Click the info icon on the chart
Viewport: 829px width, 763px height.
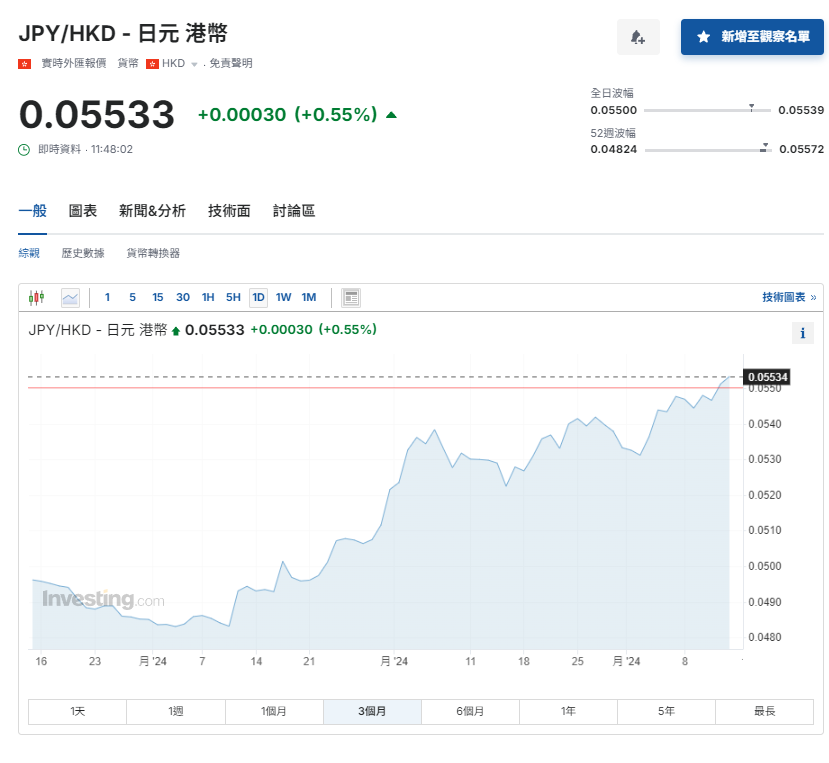[x=803, y=333]
